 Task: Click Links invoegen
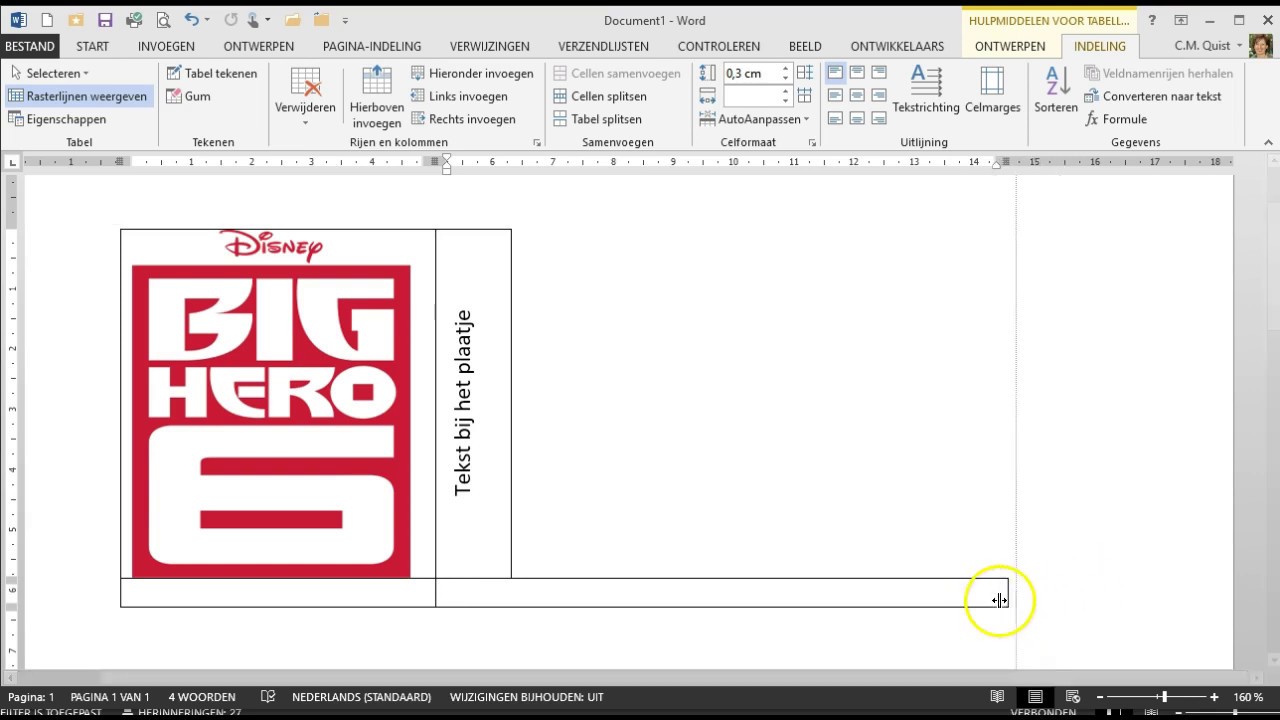click(x=459, y=96)
